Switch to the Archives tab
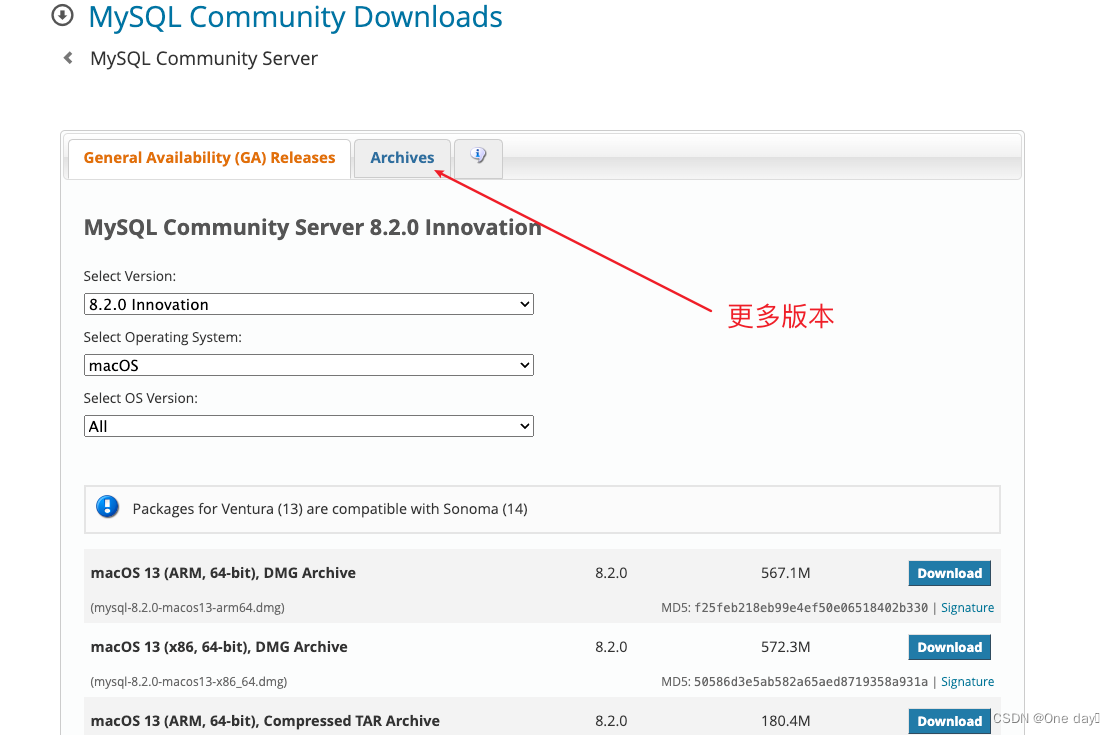Screen dimensions: 1115x735 [402, 158]
